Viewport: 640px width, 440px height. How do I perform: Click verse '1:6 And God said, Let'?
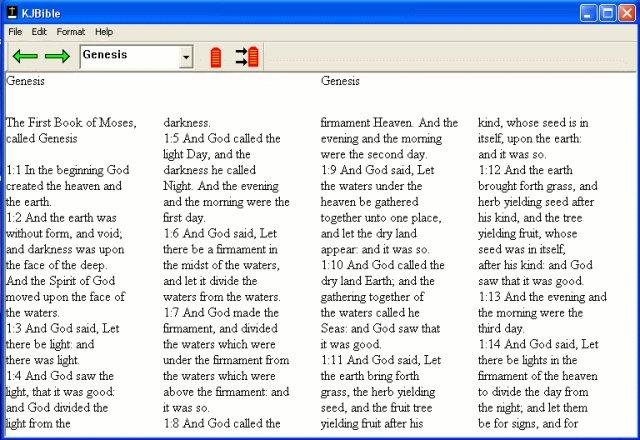click(220, 233)
